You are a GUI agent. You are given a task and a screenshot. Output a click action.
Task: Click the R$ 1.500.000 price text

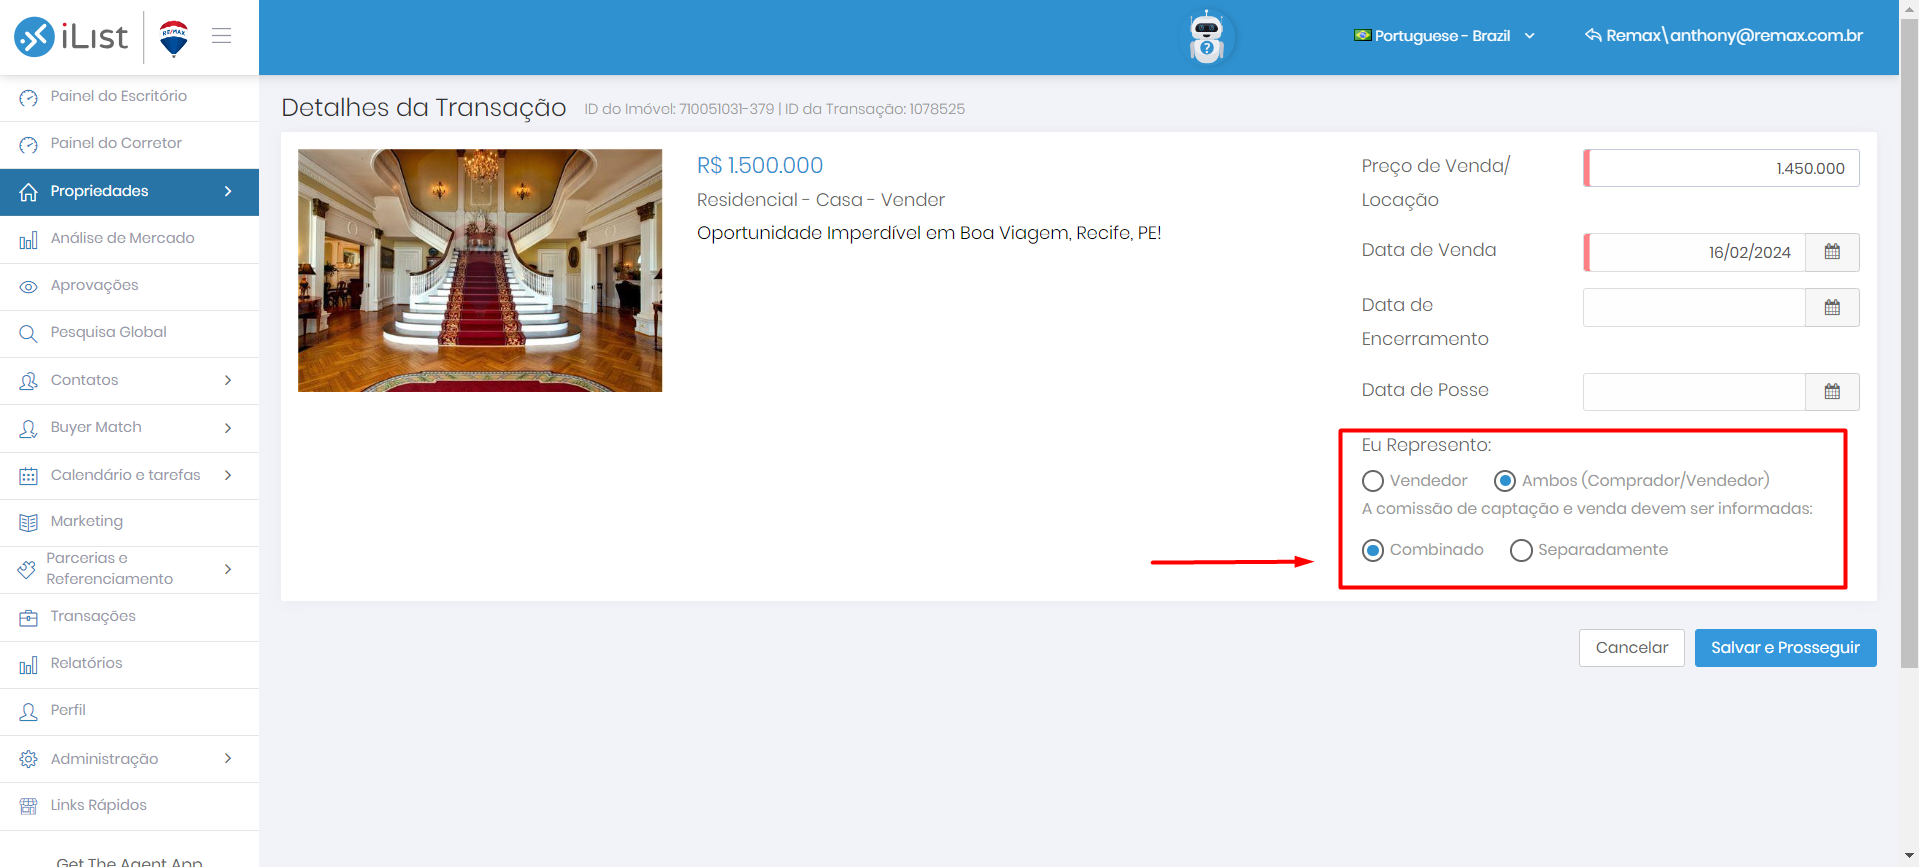click(760, 166)
